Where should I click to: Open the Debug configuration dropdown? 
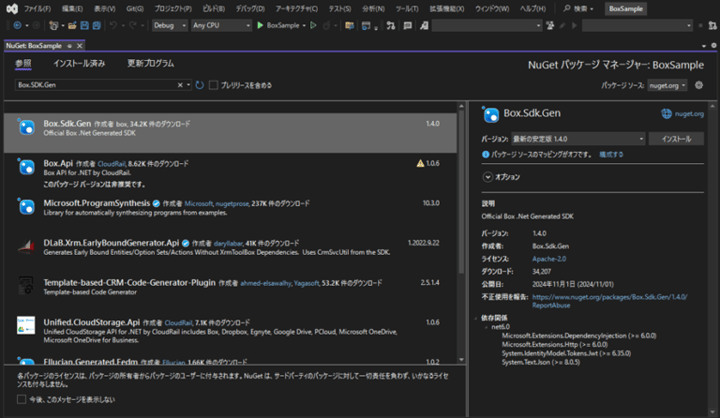[x=170, y=24]
